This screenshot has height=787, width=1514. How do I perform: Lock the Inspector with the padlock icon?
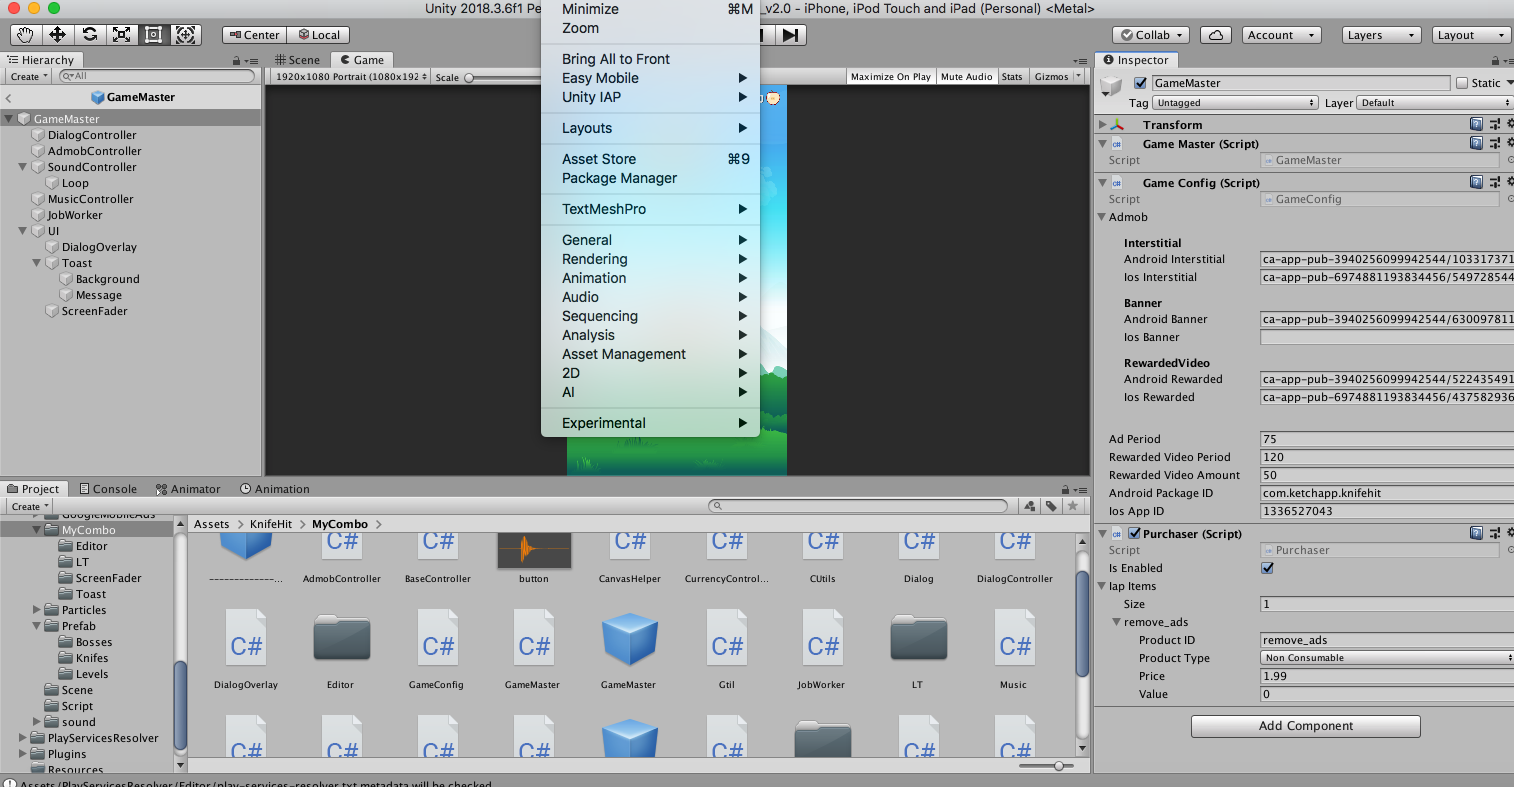(1495, 59)
